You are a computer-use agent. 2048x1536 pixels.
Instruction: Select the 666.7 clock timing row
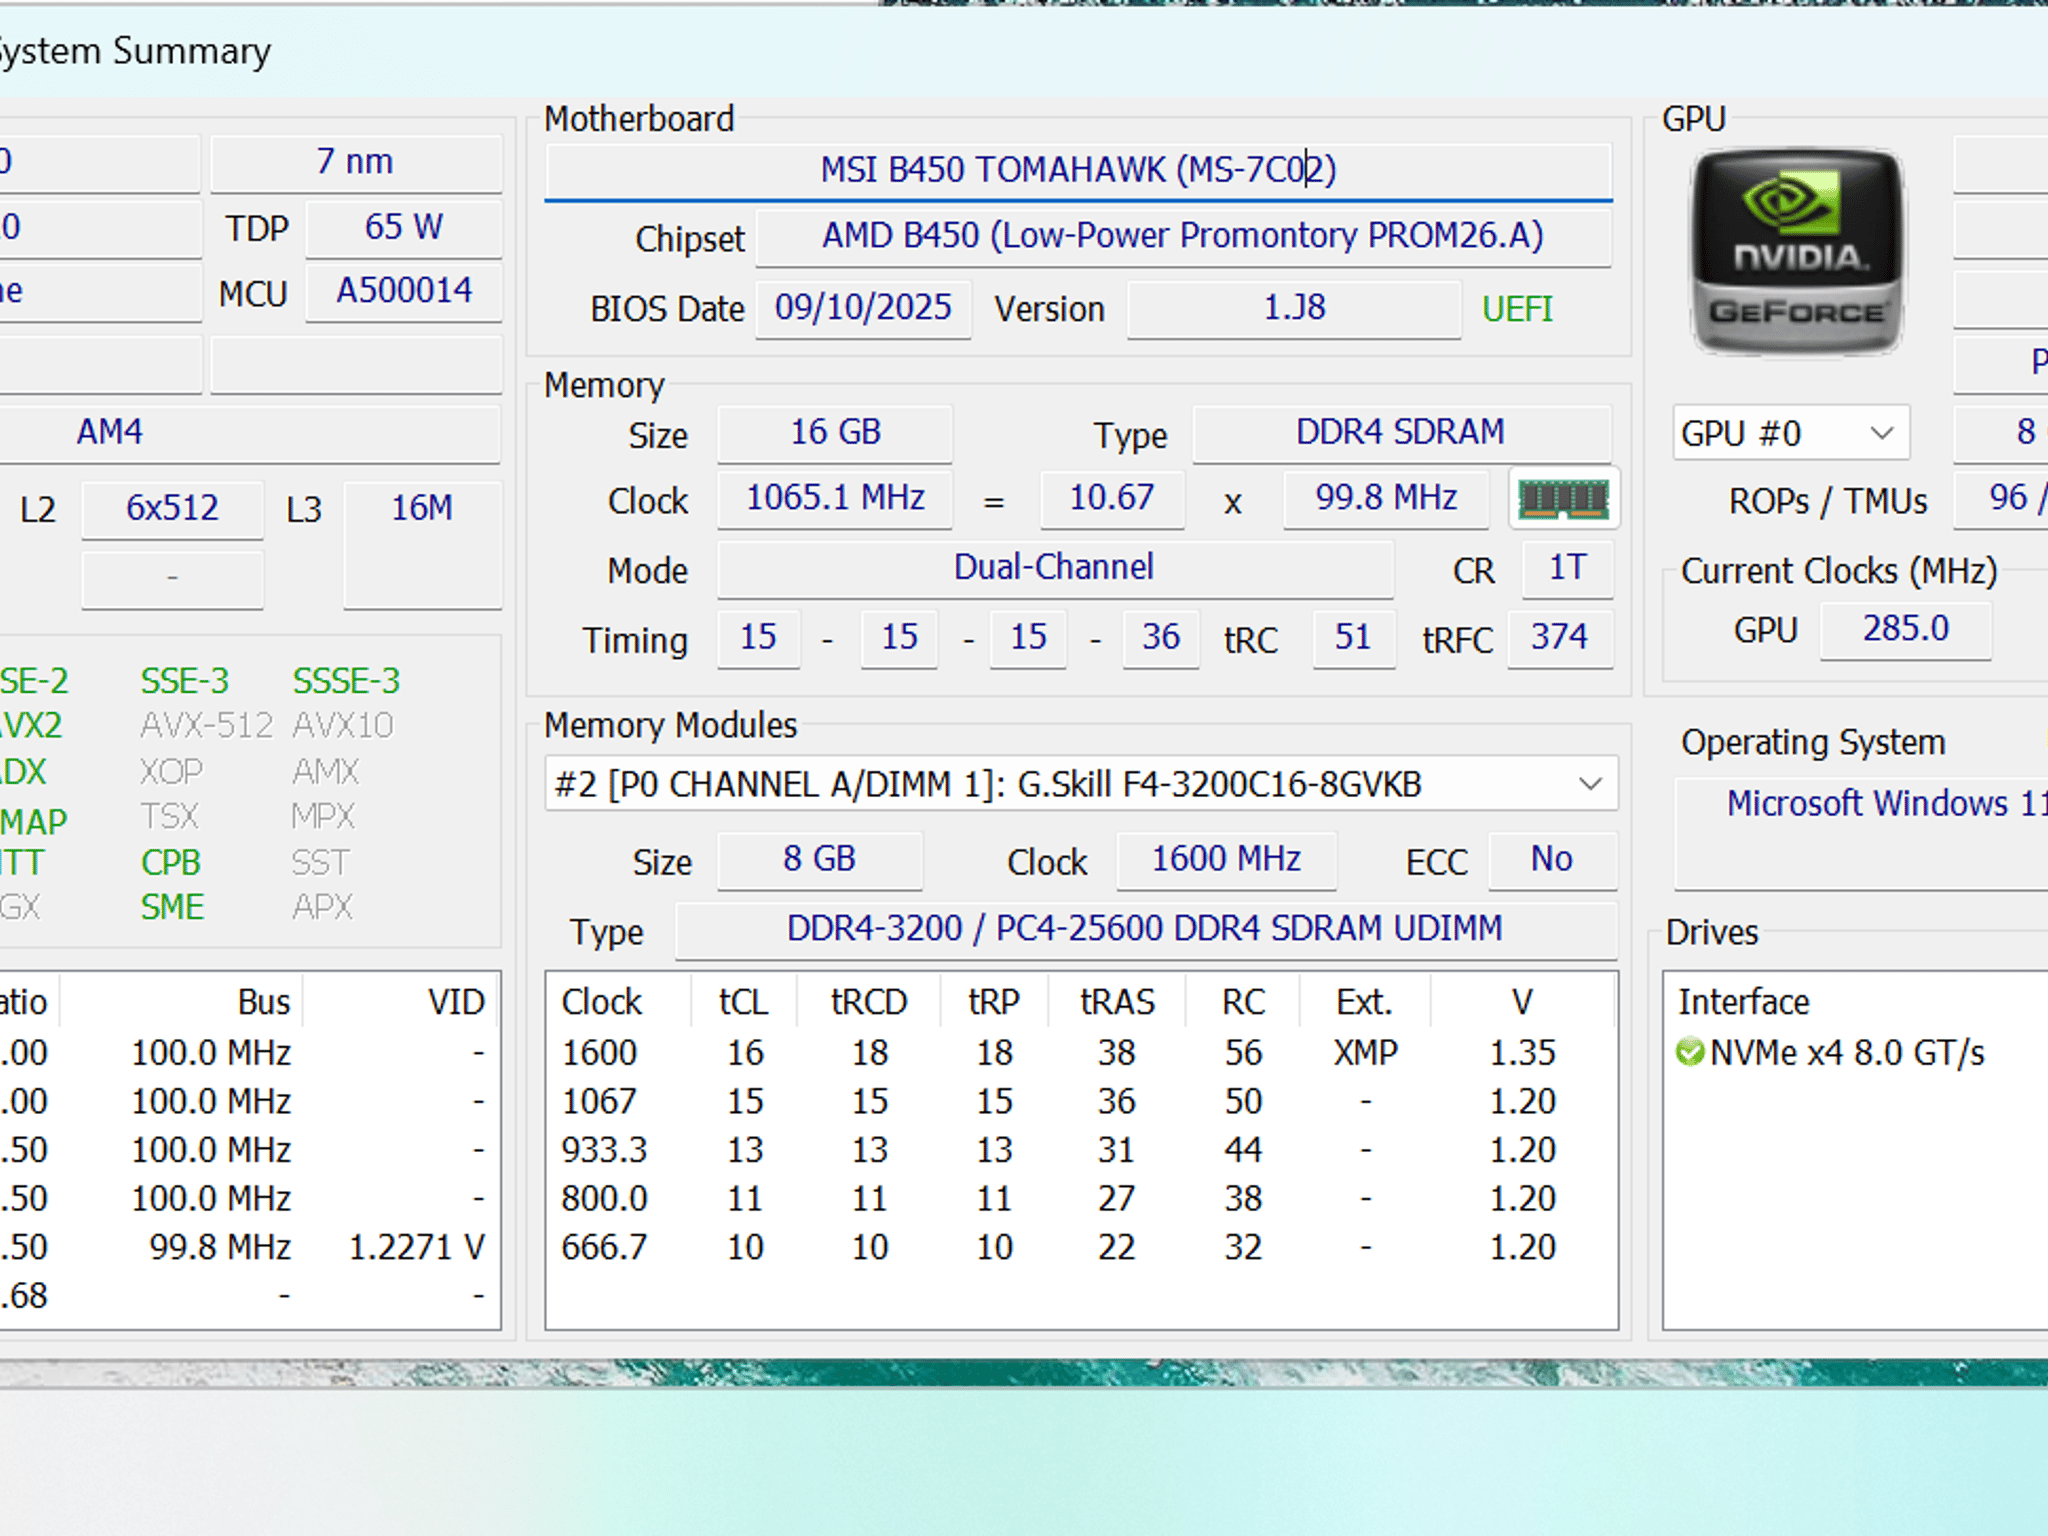click(1081, 1248)
